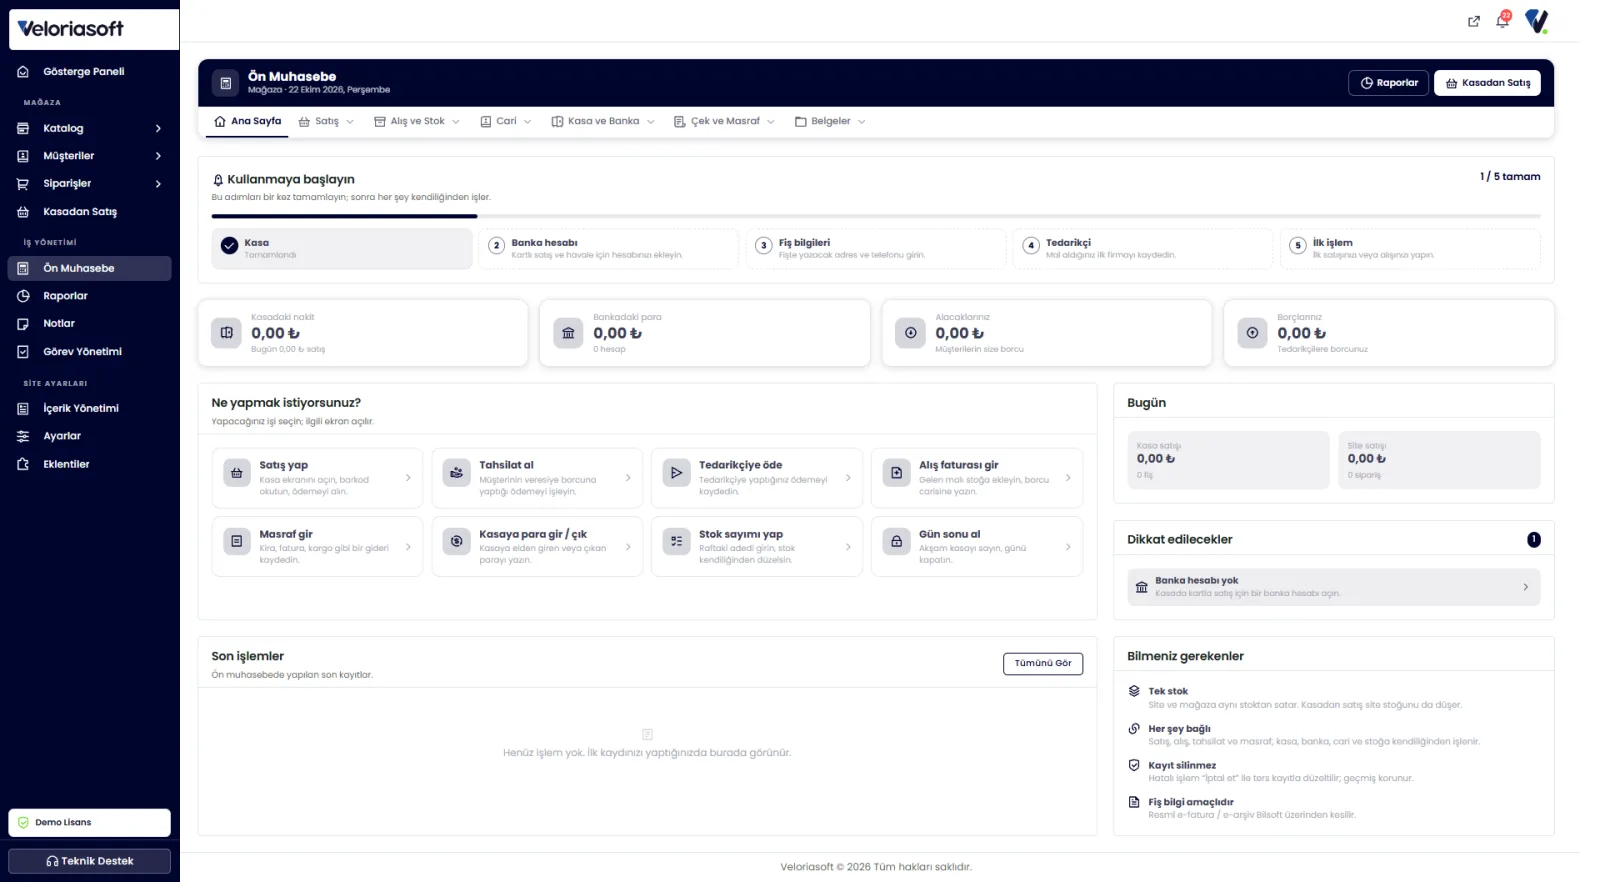Open the notifications bell icon
This screenshot has height=882, width=1600.
tap(1502, 21)
